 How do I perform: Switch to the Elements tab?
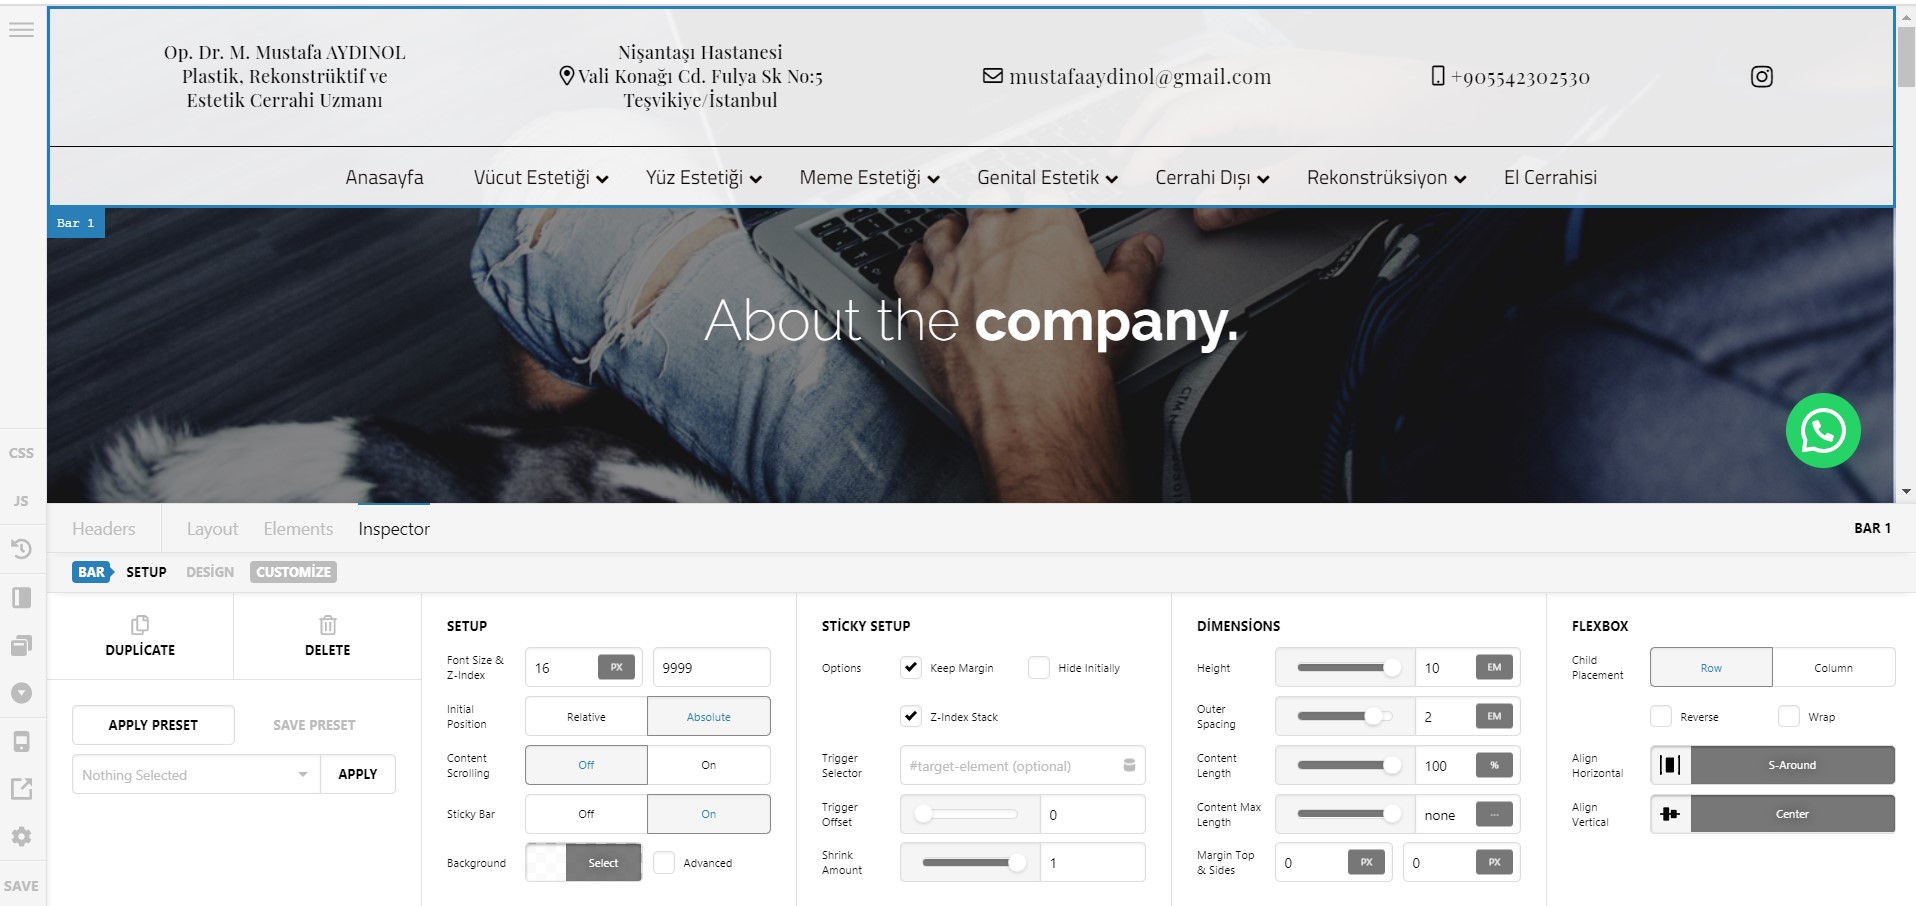298,529
